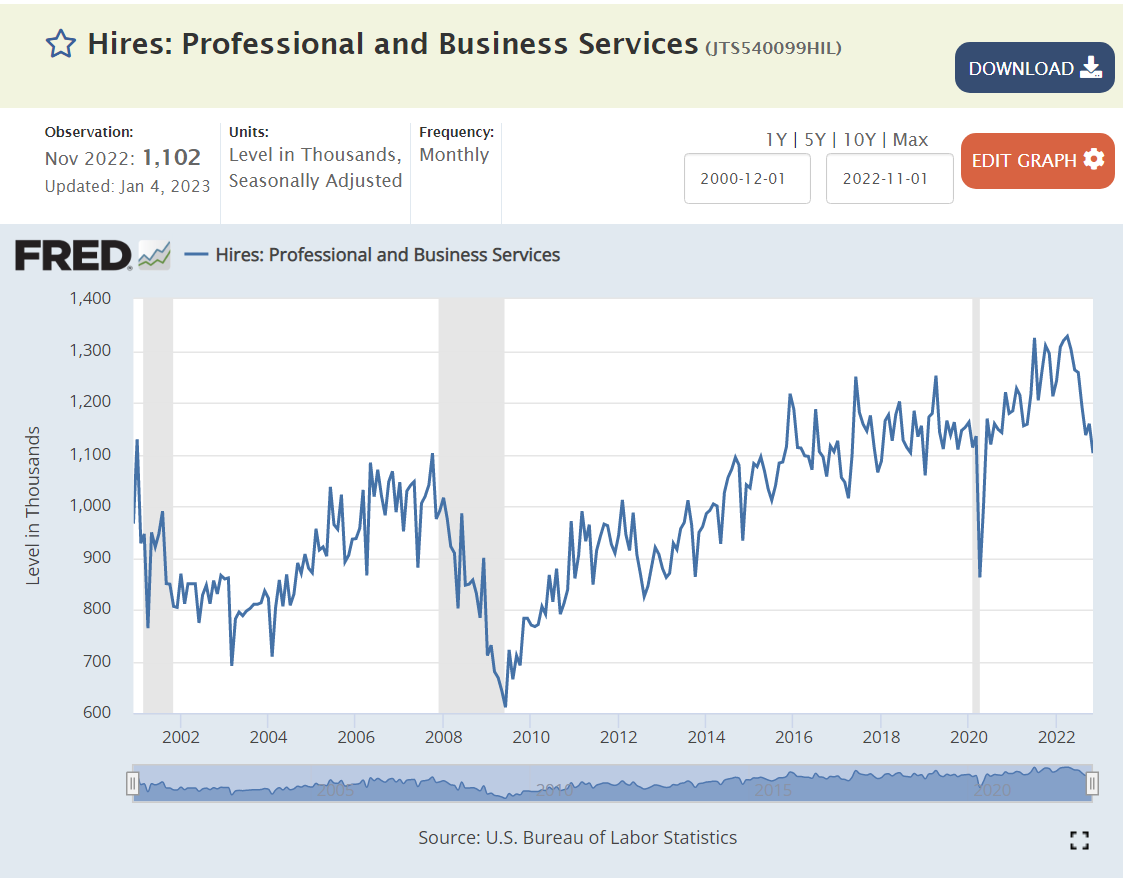Click the JTS540099HIL series ID

click(x=773, y=47)
